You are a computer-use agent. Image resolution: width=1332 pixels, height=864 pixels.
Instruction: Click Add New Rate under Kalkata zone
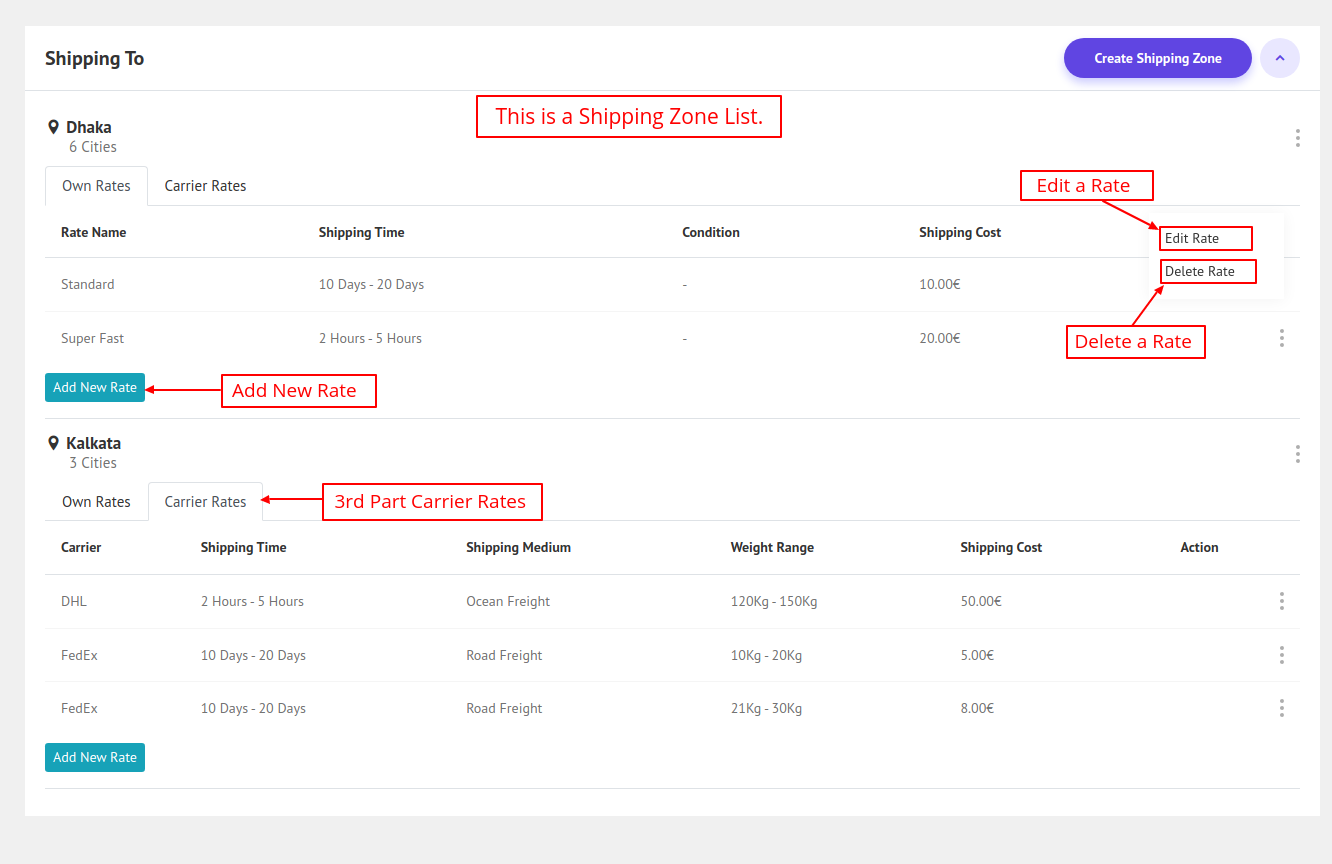pyautogui.click(x=95, y=758)
